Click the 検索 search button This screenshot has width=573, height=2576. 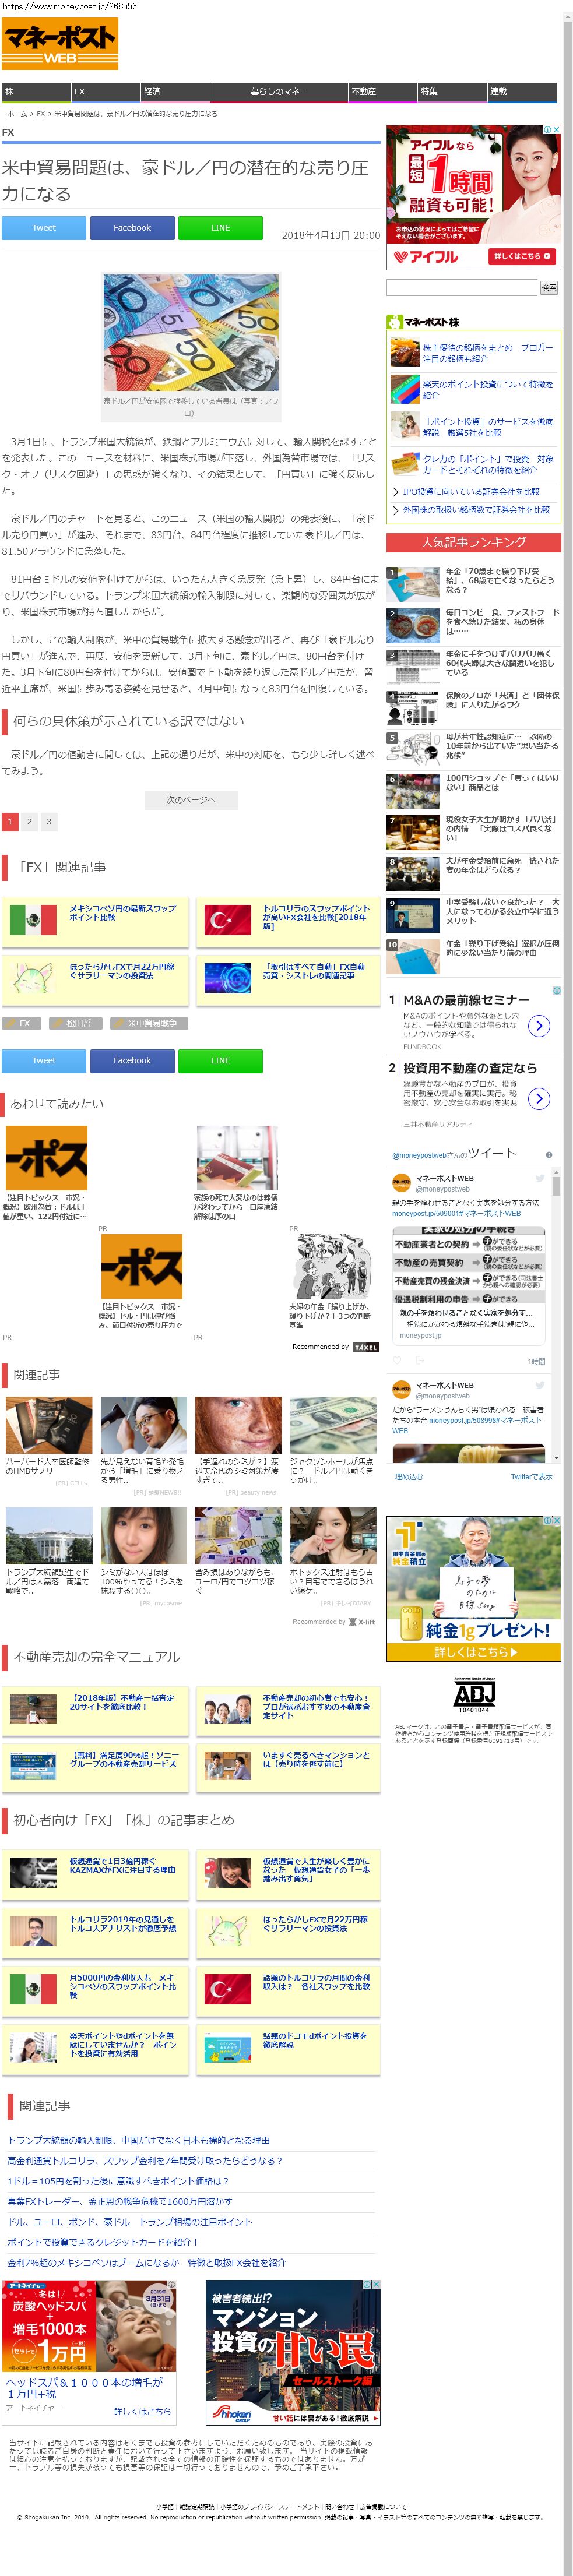tap(549, 288)
